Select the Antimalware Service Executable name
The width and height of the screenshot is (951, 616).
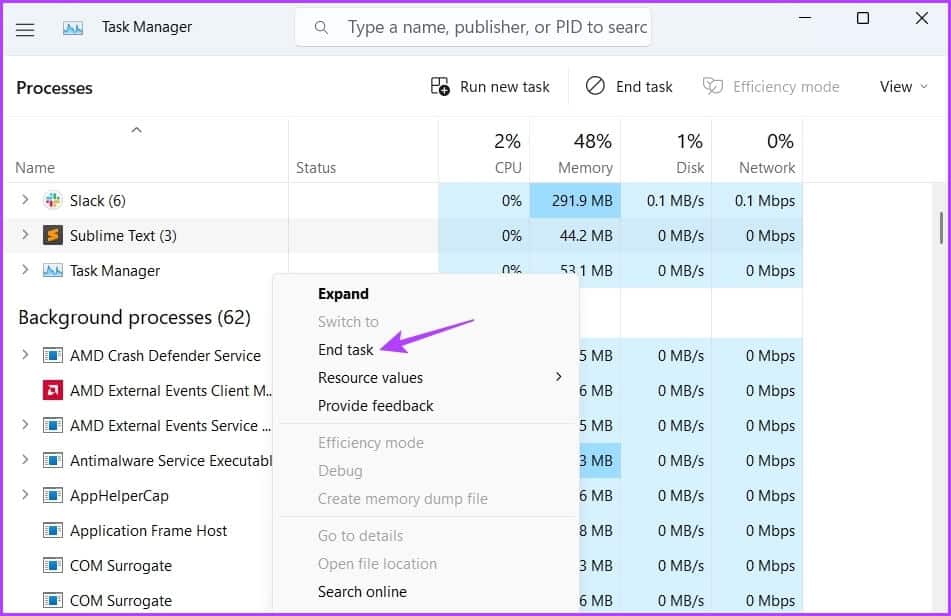[x=171, y=461]
